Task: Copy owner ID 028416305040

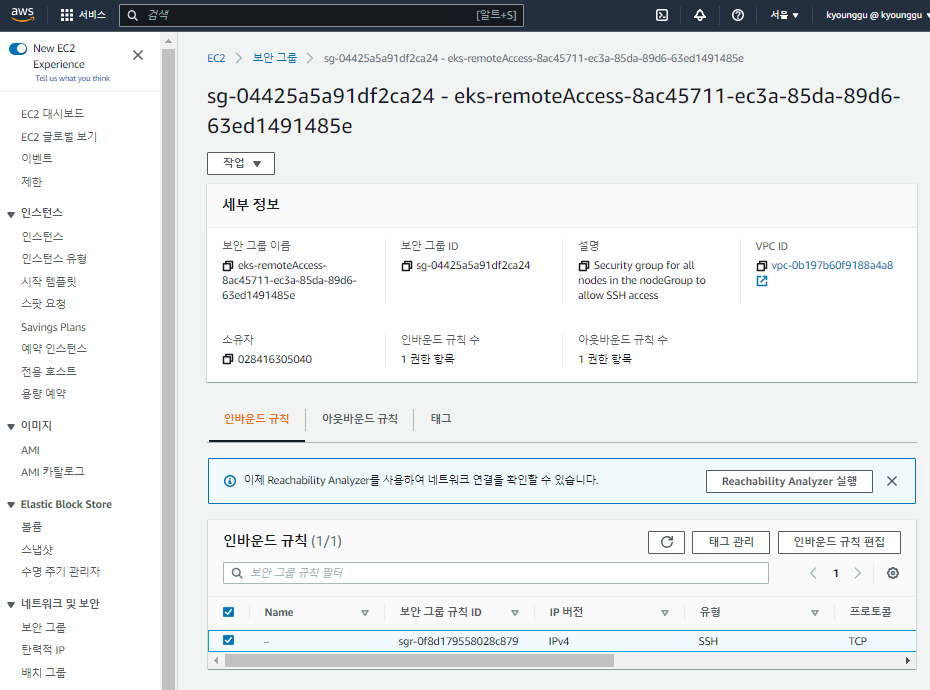Action: [x=228, y=359]
